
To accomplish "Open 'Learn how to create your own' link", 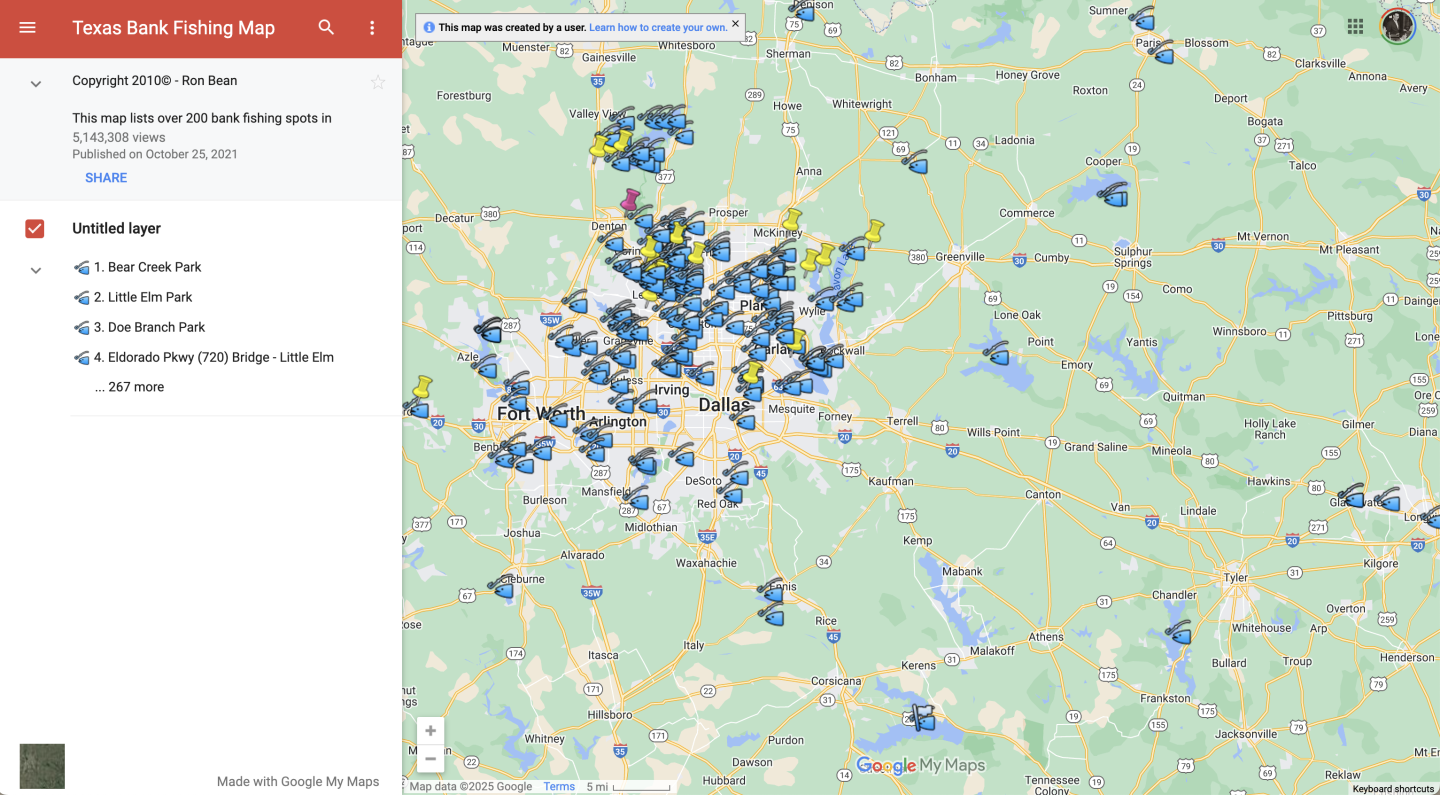I will pos(657,28).
